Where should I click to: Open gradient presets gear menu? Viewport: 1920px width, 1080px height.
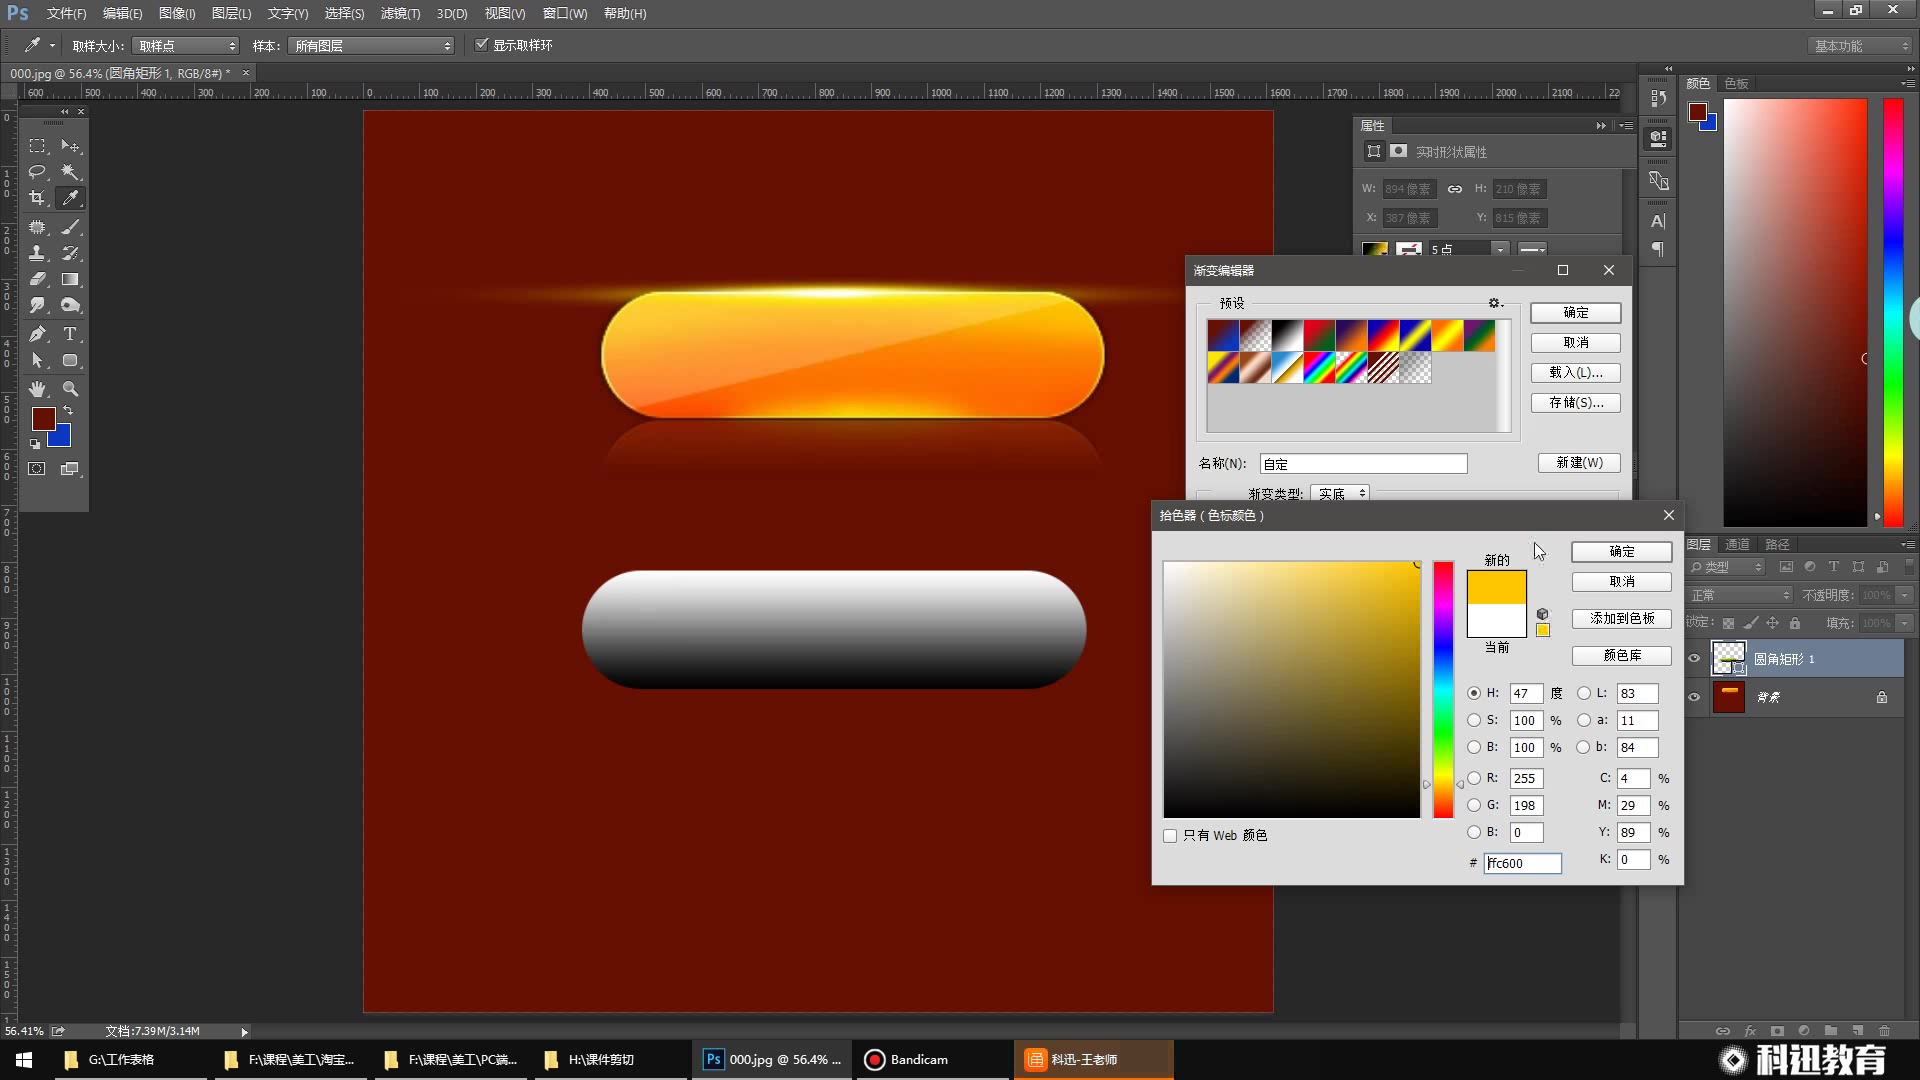[1495, 303]
